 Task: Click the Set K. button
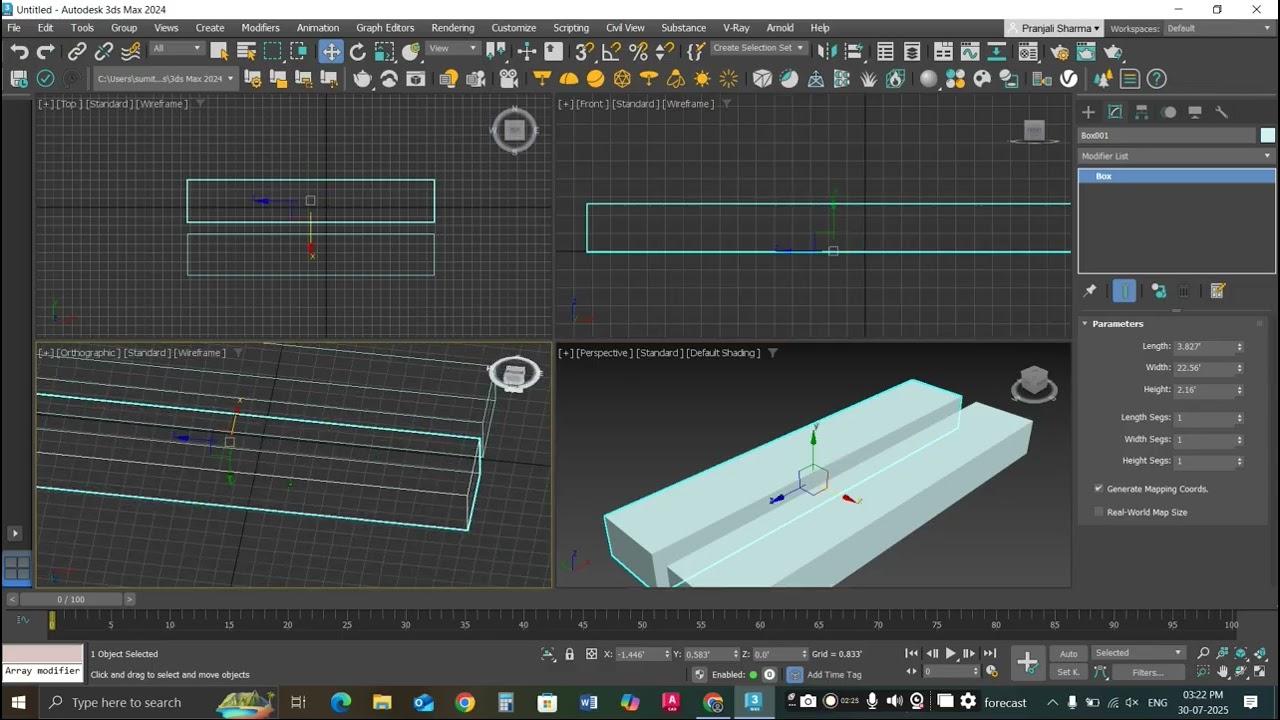tap(1069, 672)
